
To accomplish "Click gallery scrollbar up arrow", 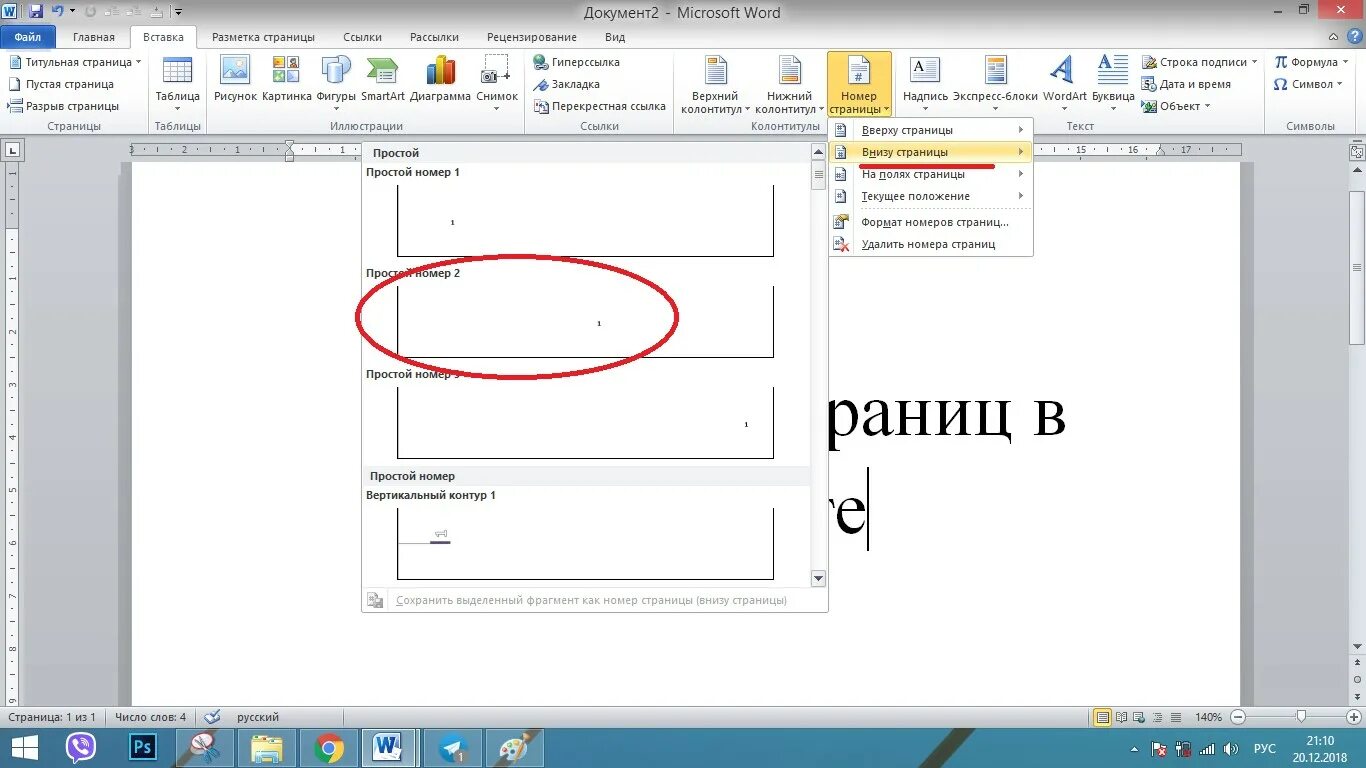I will coord(818,151).
